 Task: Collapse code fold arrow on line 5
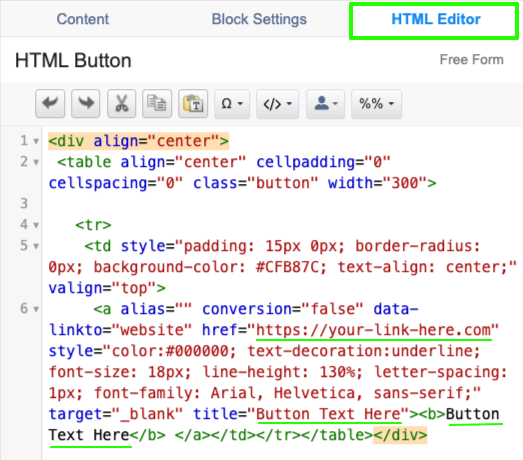36,247
